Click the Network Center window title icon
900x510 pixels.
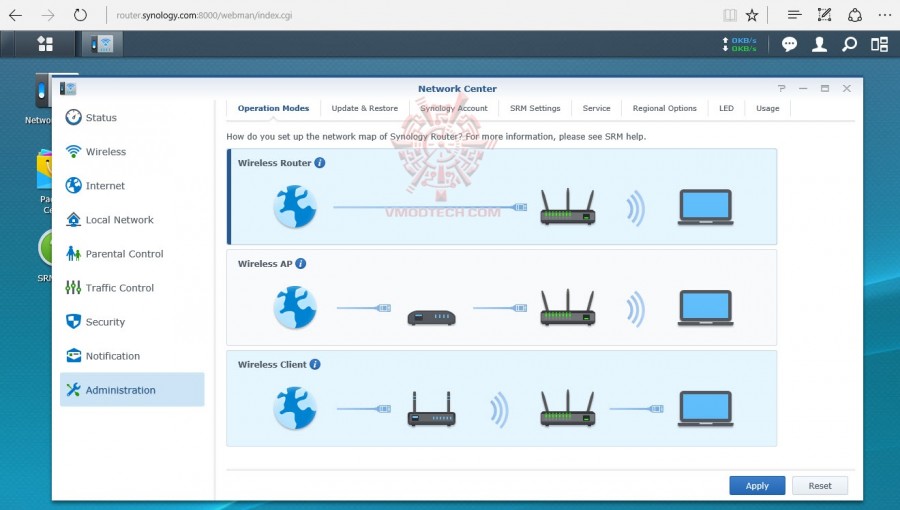click(x=68, y=89)
